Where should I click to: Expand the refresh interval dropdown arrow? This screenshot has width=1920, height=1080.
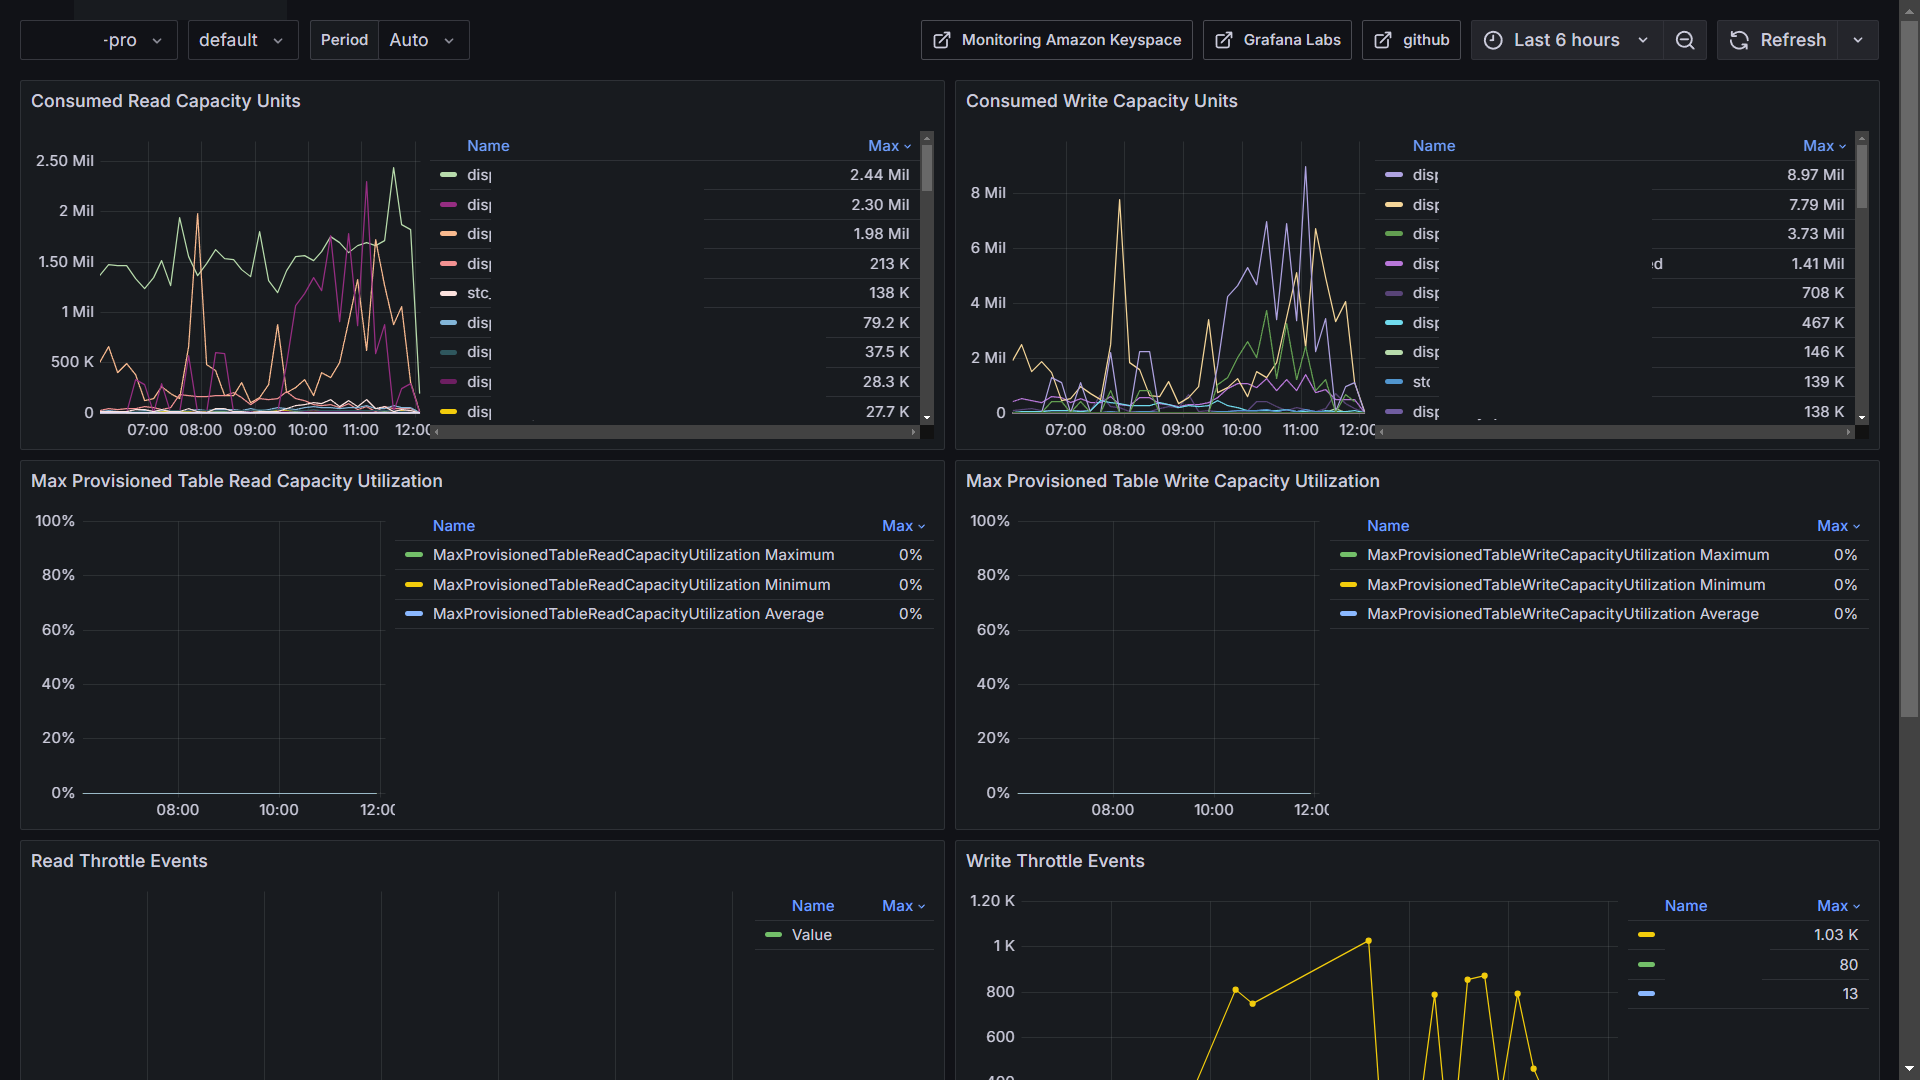(x=1858, y=40)
